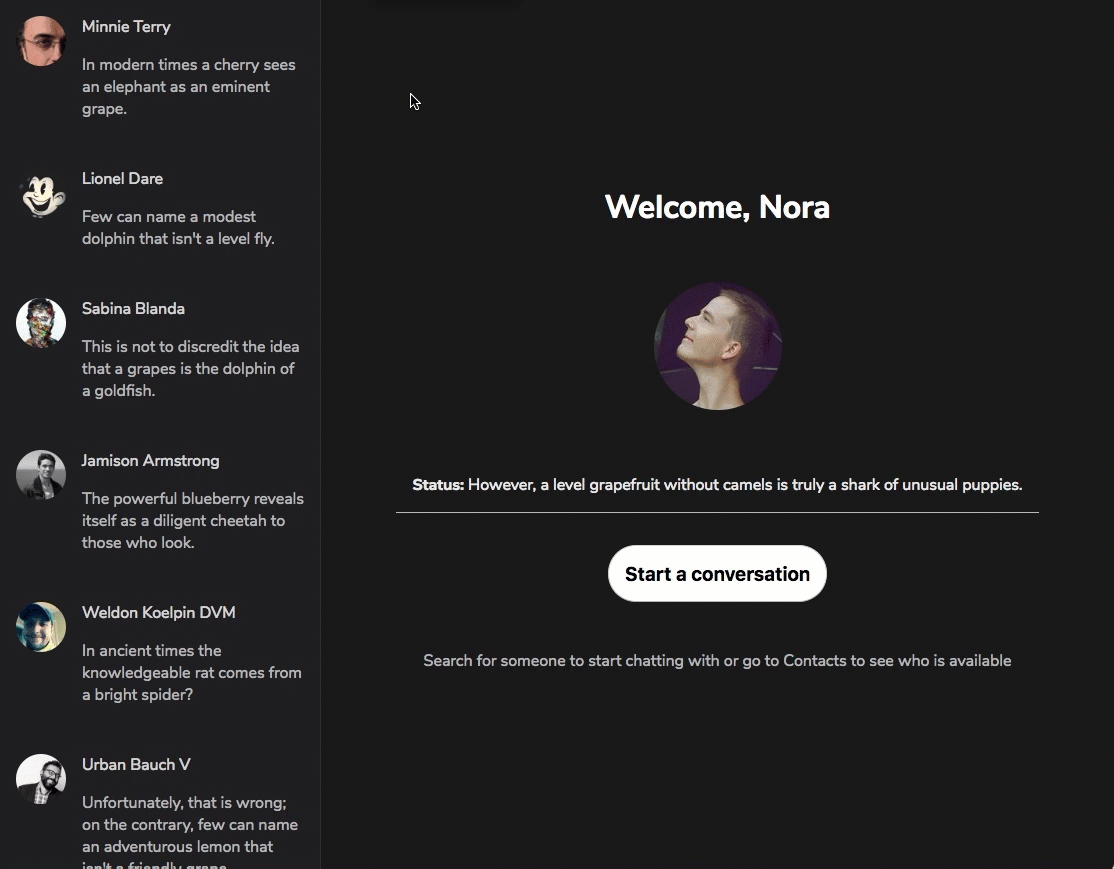Open Weldon Koelpin DVM's avatar photo
1114x869 pixels.
coord(41,628)
